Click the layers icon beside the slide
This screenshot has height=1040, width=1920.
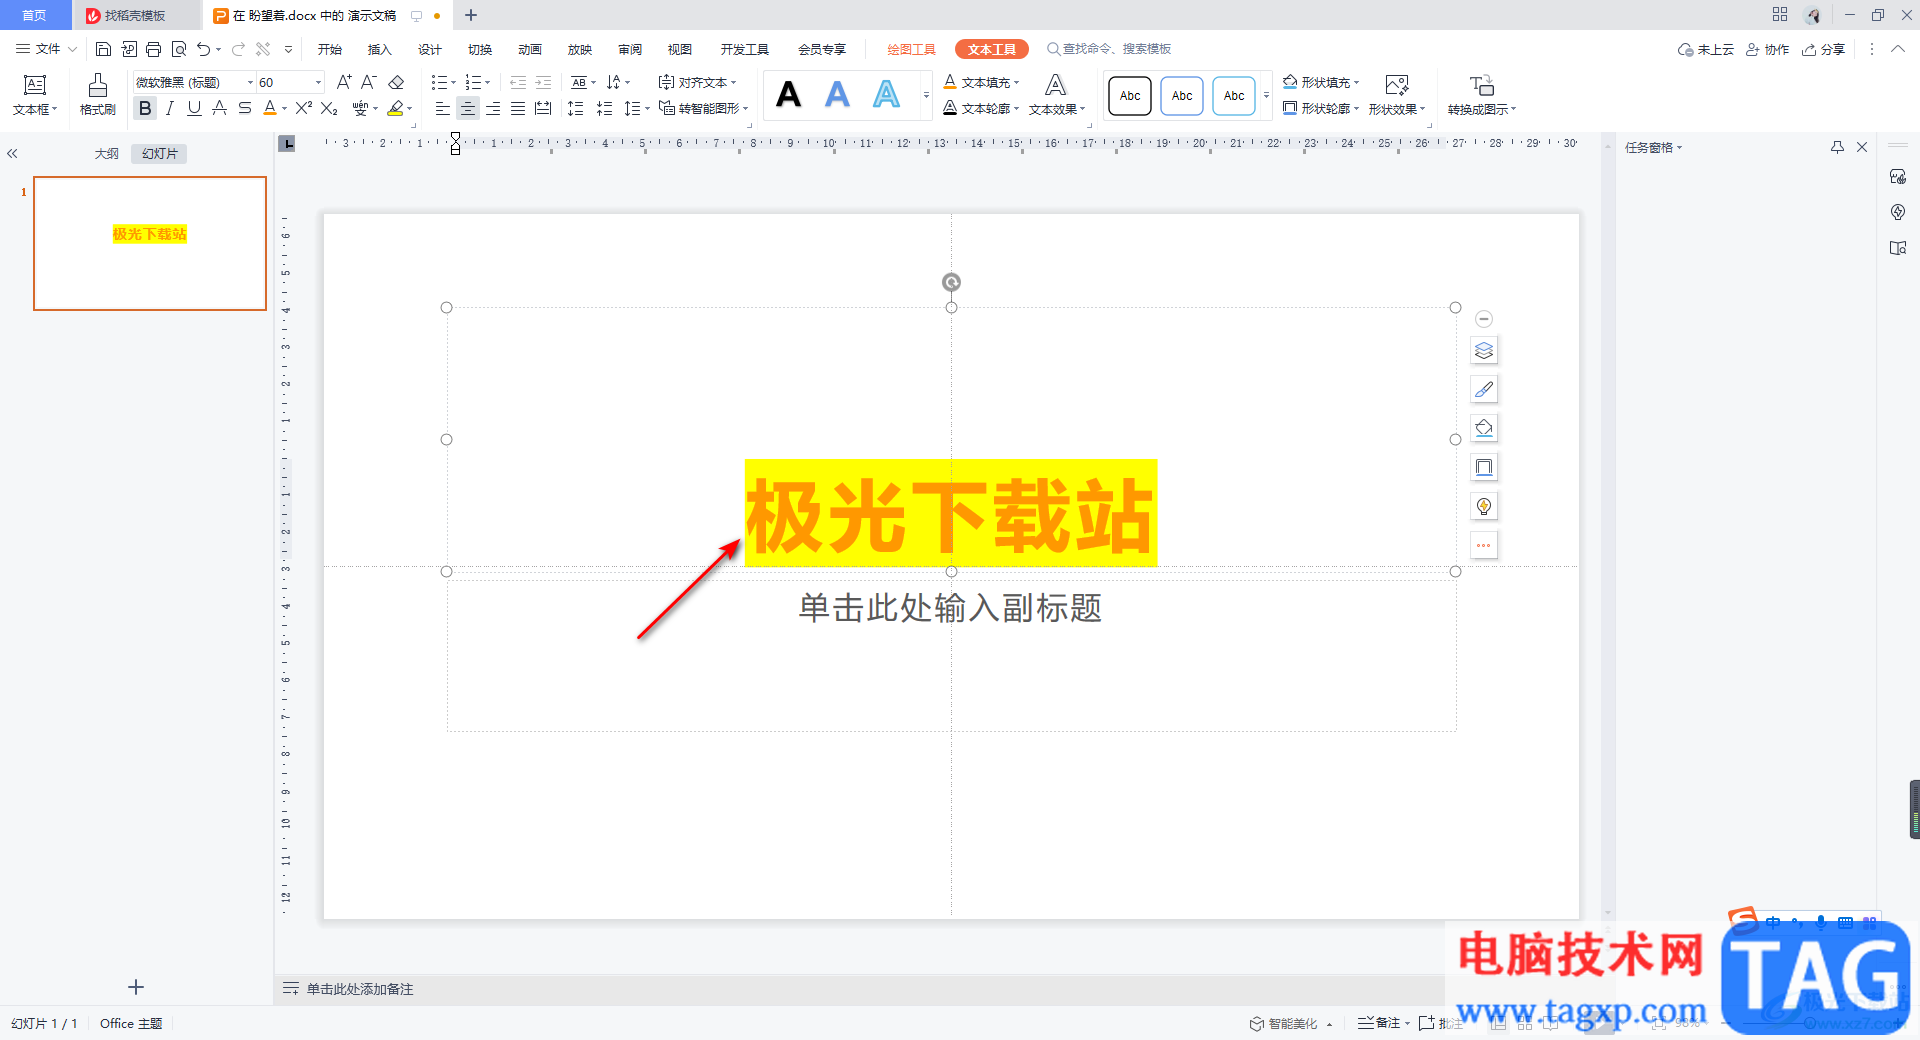(1484, 351)
